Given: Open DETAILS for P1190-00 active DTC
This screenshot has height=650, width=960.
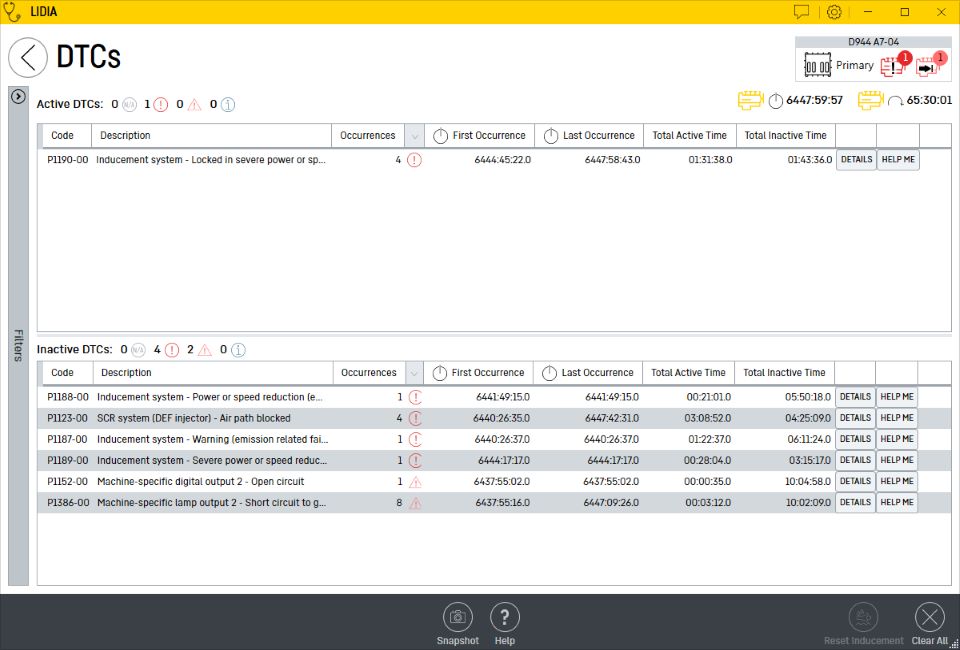Looking at the screenshot, I should coord(856,160).
